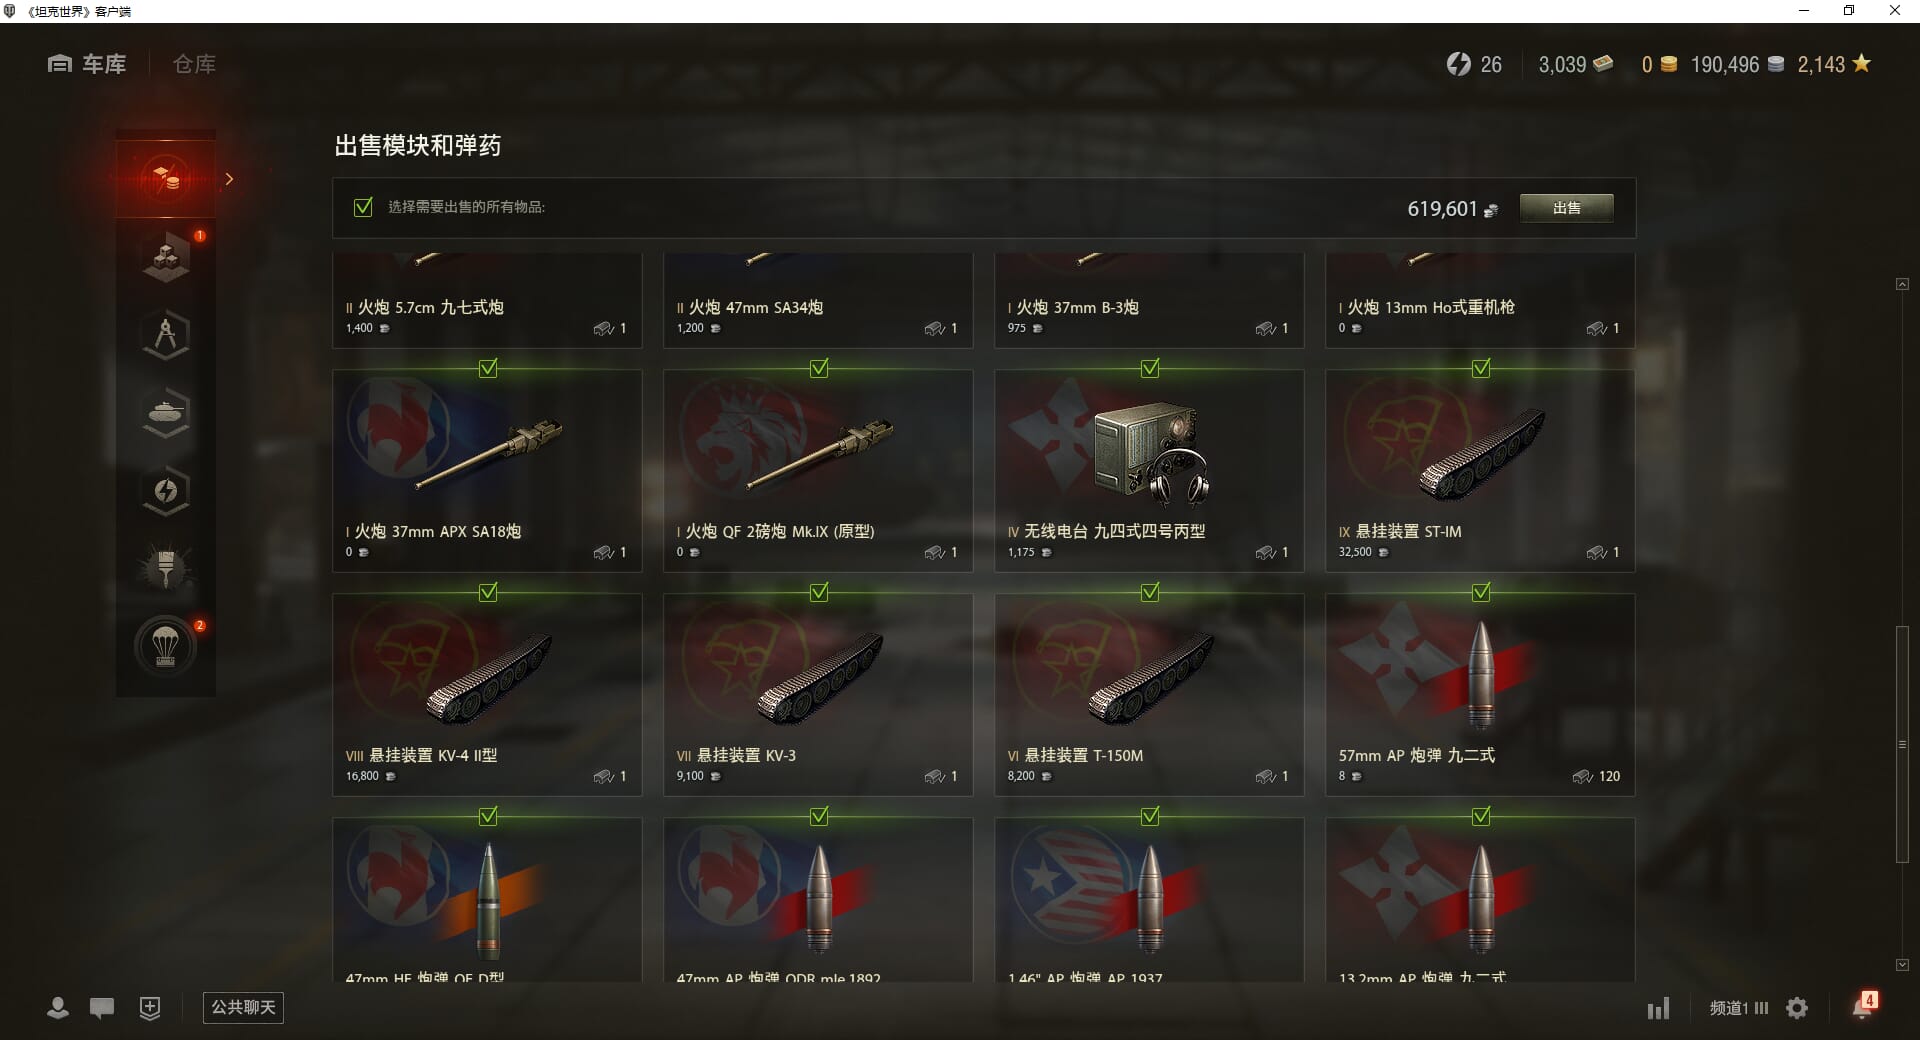Open the settings gear at bottom right
1920x1040 pixels.
(1797, 1008)
